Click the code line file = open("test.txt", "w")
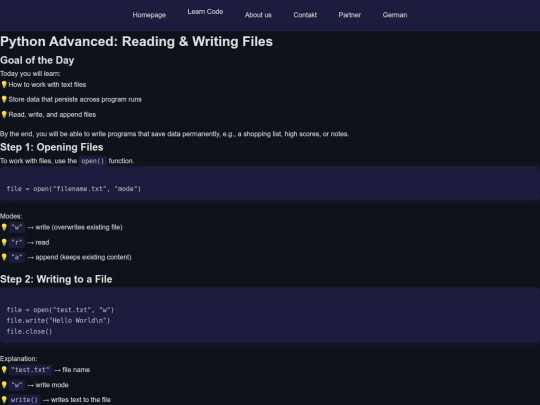The height and width of the screenshot is (405, 540). [60, 310]
